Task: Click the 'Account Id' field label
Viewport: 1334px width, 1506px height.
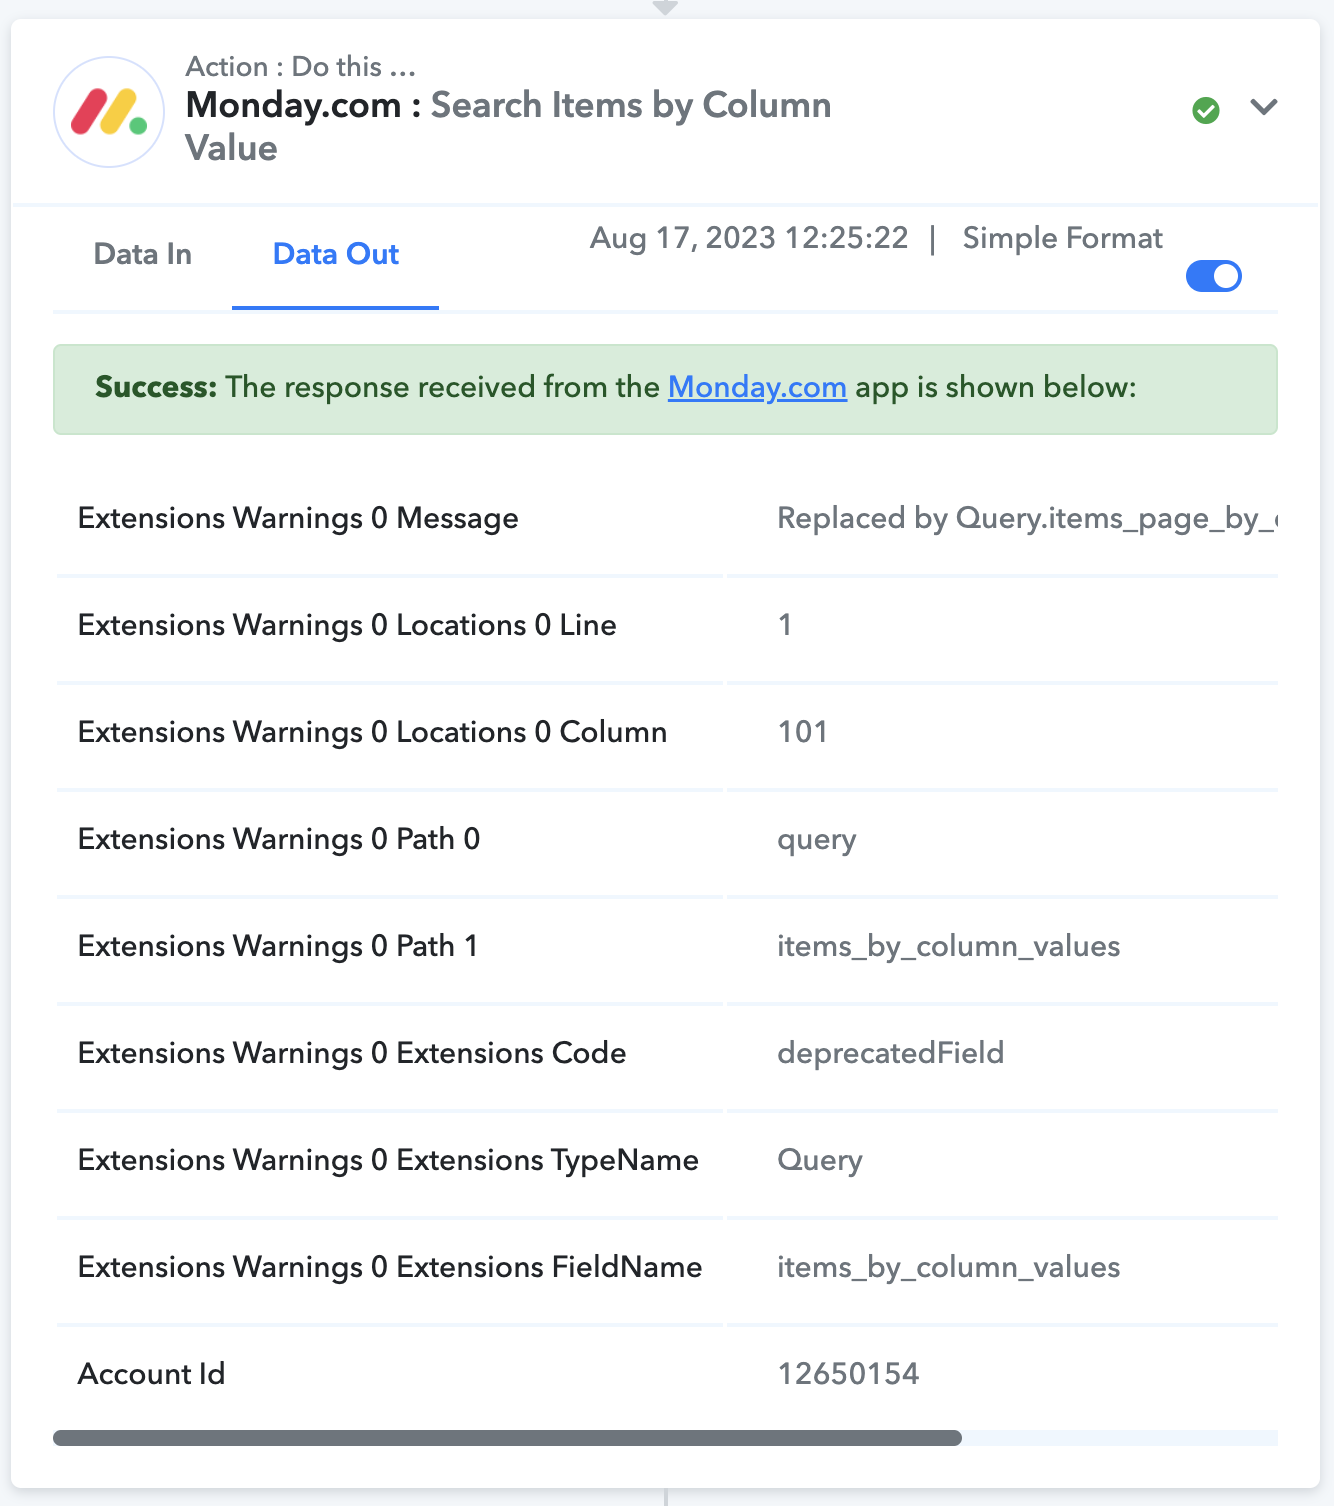Action: tap(151, 1374)
